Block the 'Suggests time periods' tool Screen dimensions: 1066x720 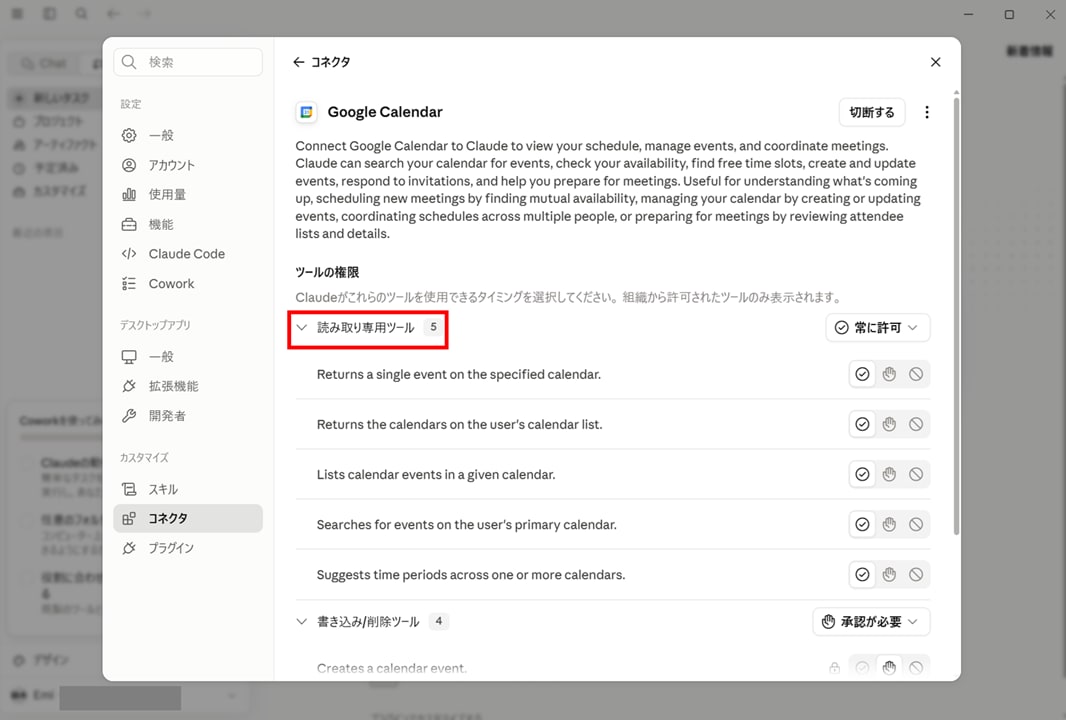tap(916, 575)
